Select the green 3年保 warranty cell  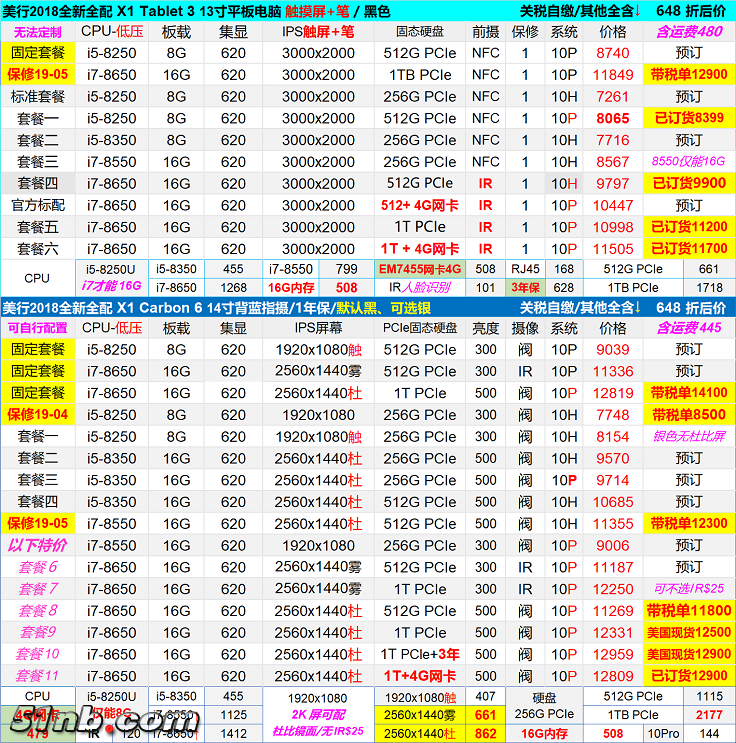525,288
